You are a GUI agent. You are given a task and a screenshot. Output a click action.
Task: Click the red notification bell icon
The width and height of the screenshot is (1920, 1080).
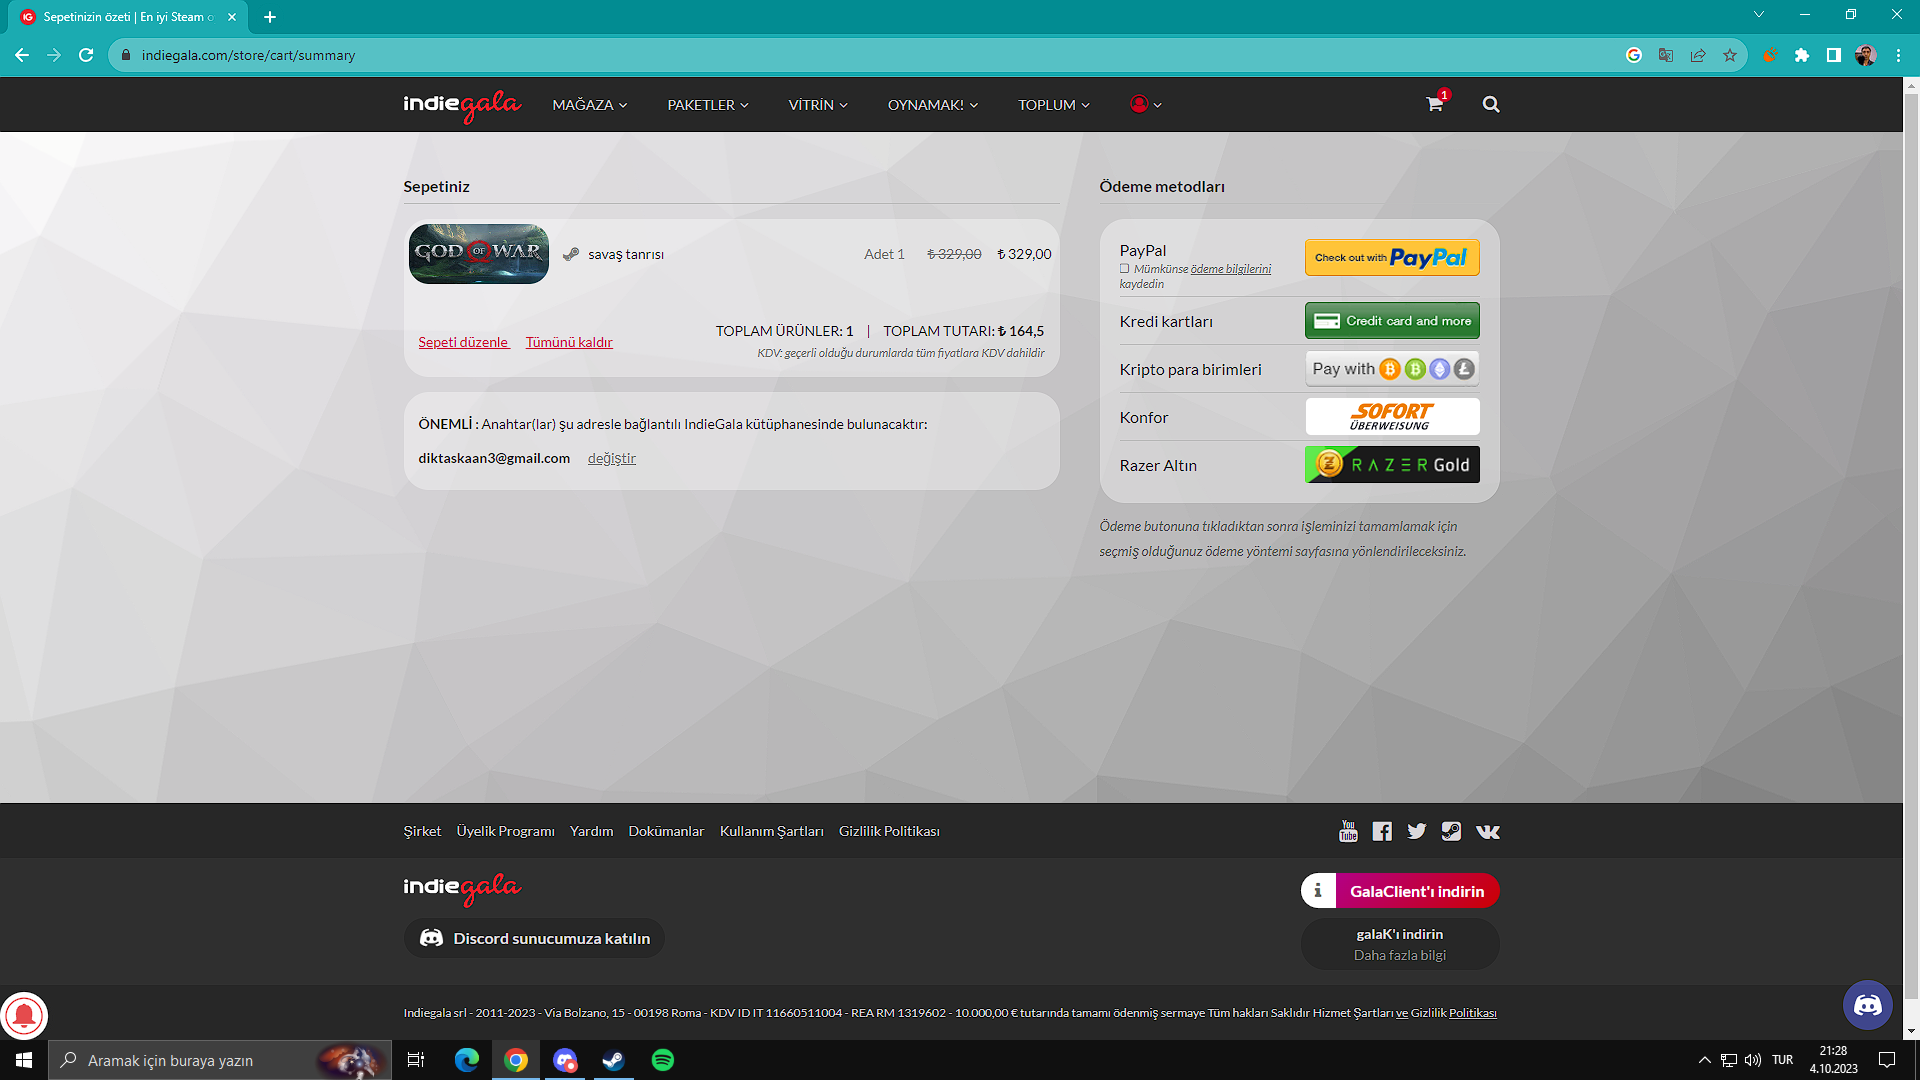24,1016
